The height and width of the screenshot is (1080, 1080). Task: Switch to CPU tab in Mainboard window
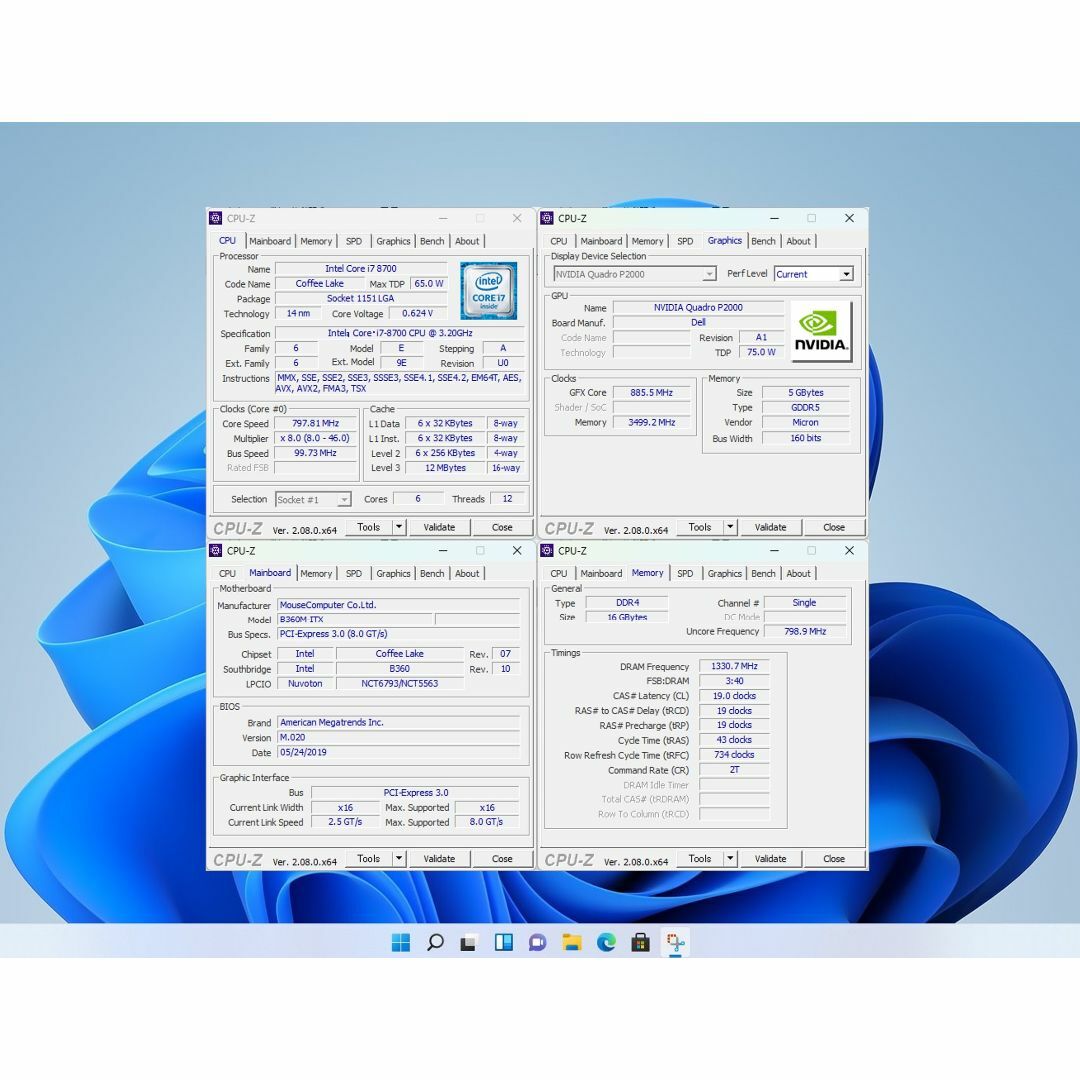[x=227, y=573]
